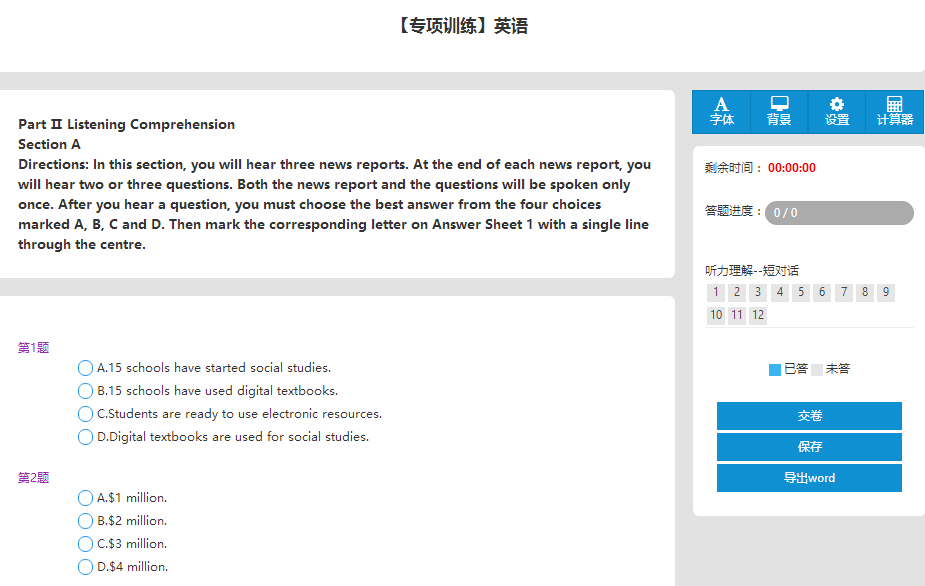Open the 字体 font settings icon

(x=721, y=111)
